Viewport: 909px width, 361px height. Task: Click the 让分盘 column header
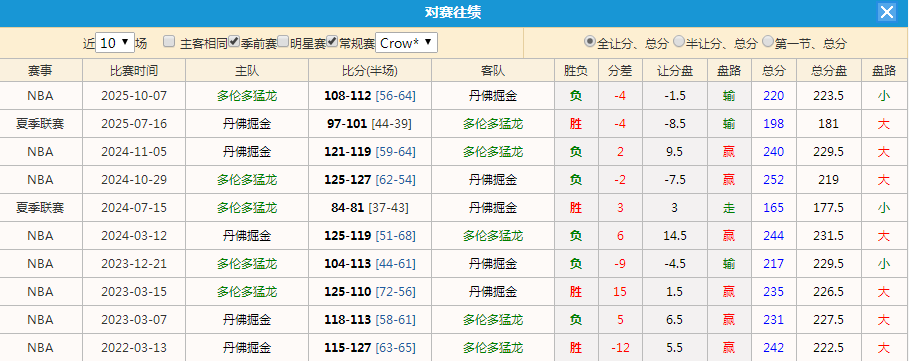coord(675,71)
